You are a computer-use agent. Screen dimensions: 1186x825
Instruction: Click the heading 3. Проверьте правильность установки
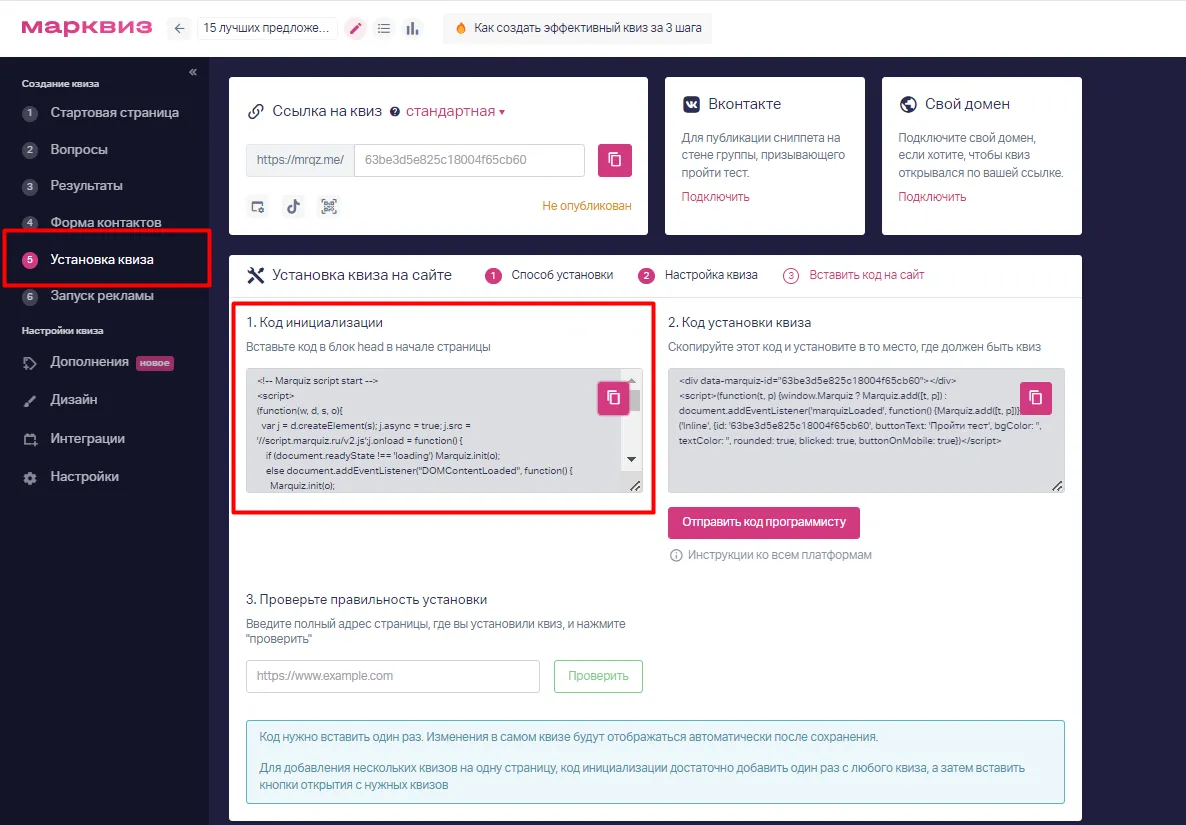[x=367, y=600]
